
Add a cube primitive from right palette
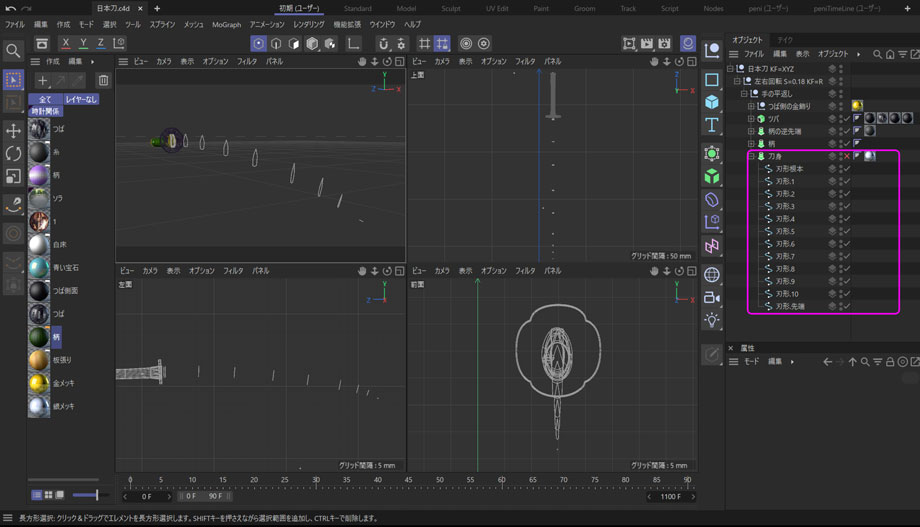coord(712,102)
